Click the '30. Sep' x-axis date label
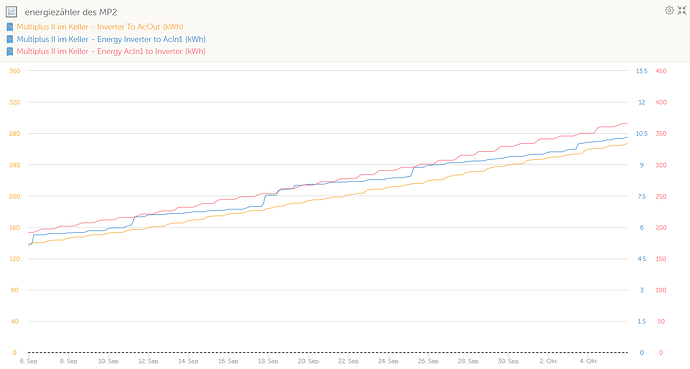The height and width of the screenshot is (369, 690). click(x=508, y=361)
